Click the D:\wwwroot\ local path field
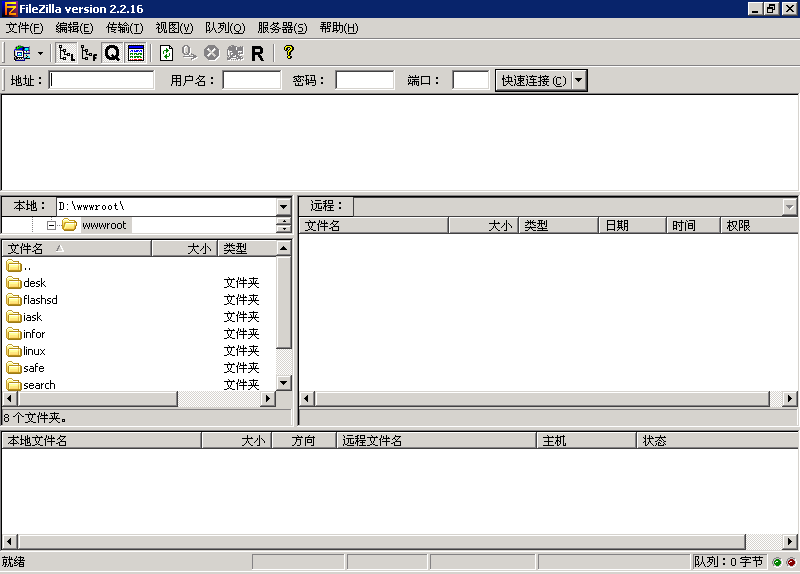The image size is (800, 574). tap(166, 207)
